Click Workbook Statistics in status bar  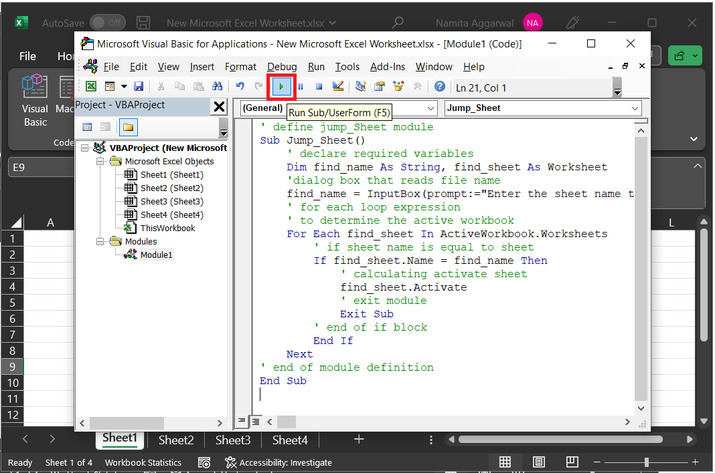click(143, 463)
